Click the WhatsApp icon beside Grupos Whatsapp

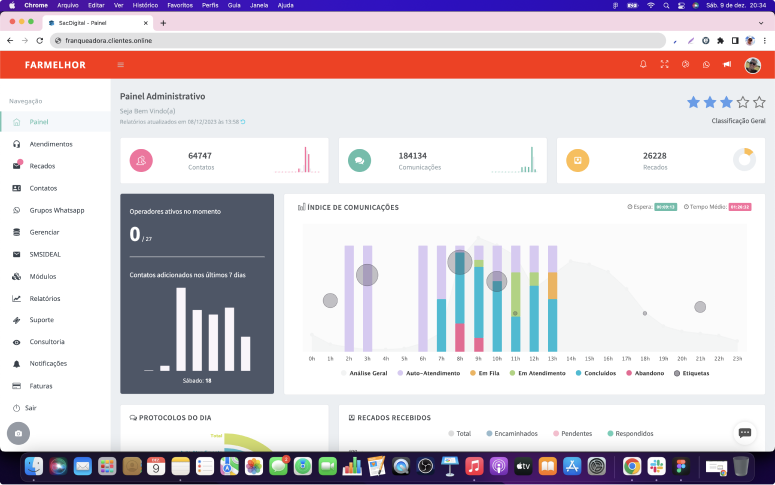click(16, 210)
